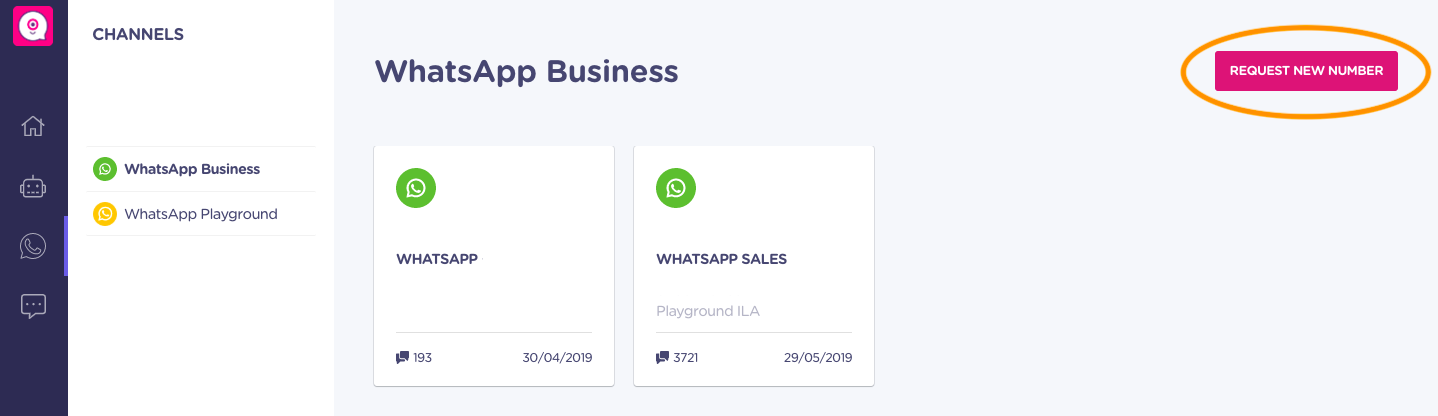Click conversations icon on WHATSAPP card
This screenshot has height=416, width=1438.
pyautogui.click(x=403, y=357)
